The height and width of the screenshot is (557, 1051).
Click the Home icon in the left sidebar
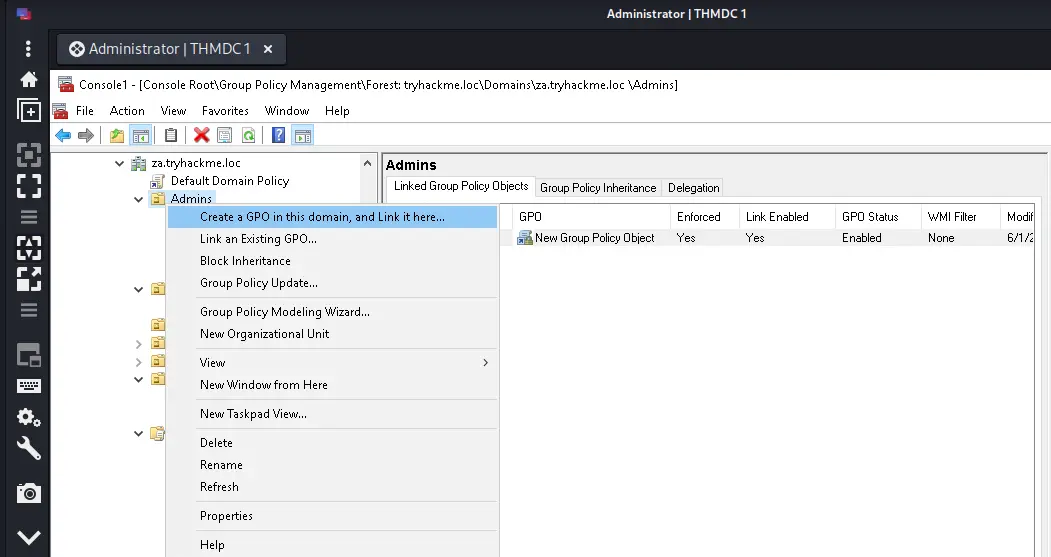pyautogui.click(x=29, y=80)
